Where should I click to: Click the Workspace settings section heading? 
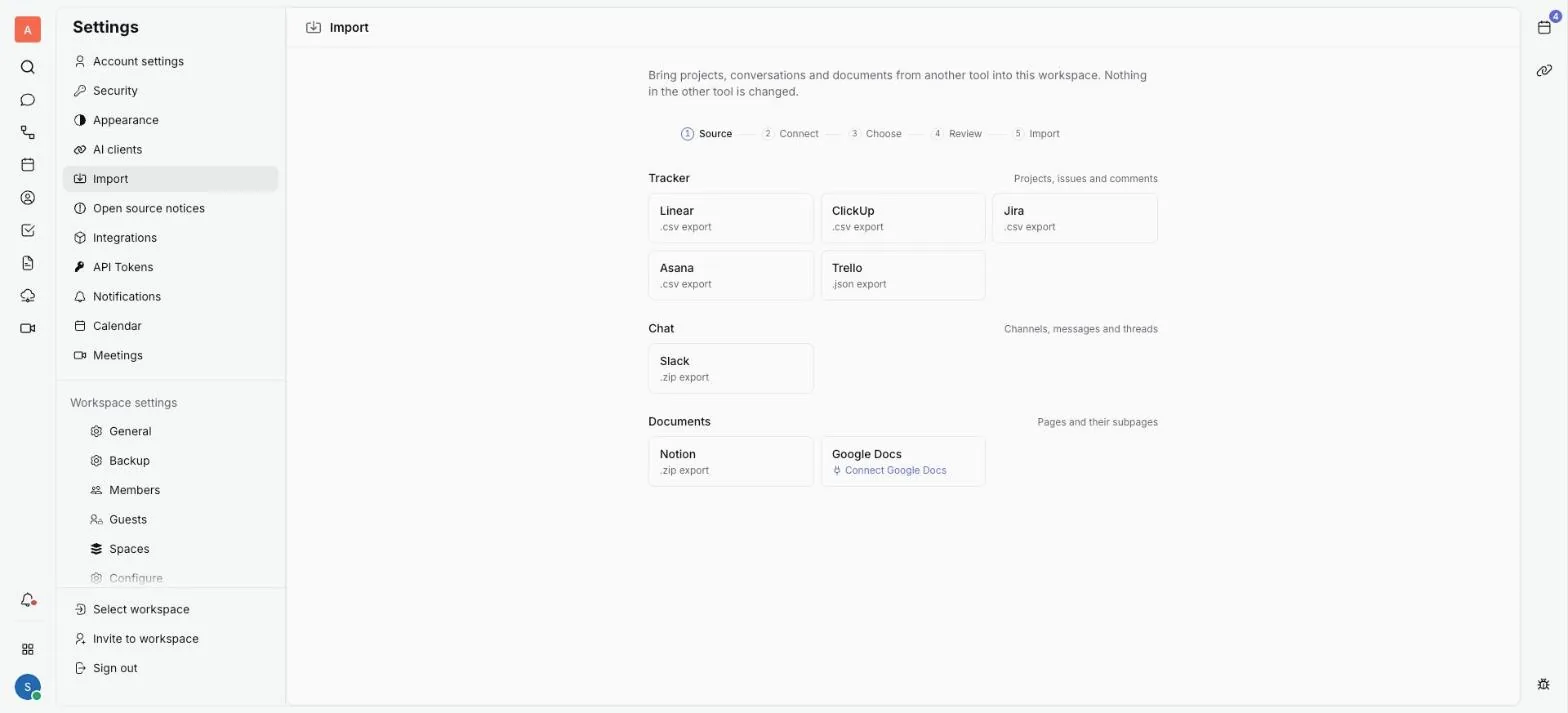coord(123,402)
